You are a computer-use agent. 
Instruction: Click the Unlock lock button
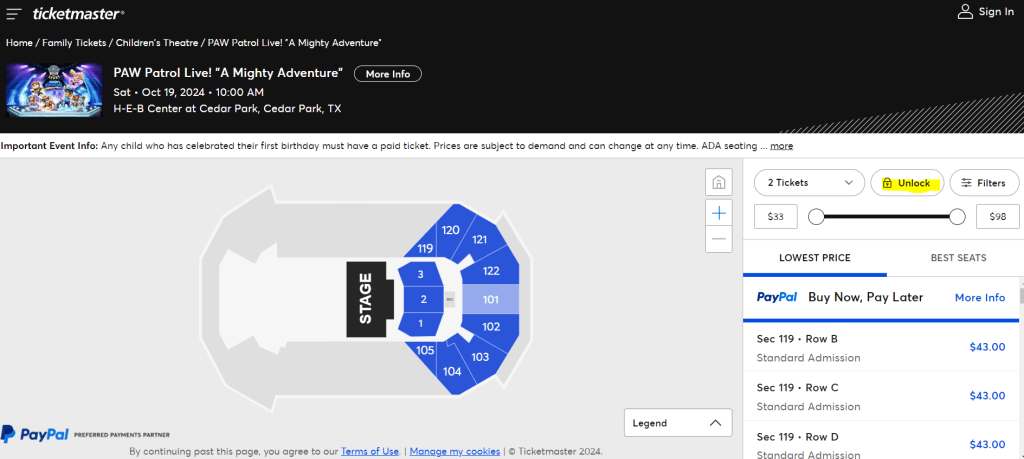pos(906,183)
